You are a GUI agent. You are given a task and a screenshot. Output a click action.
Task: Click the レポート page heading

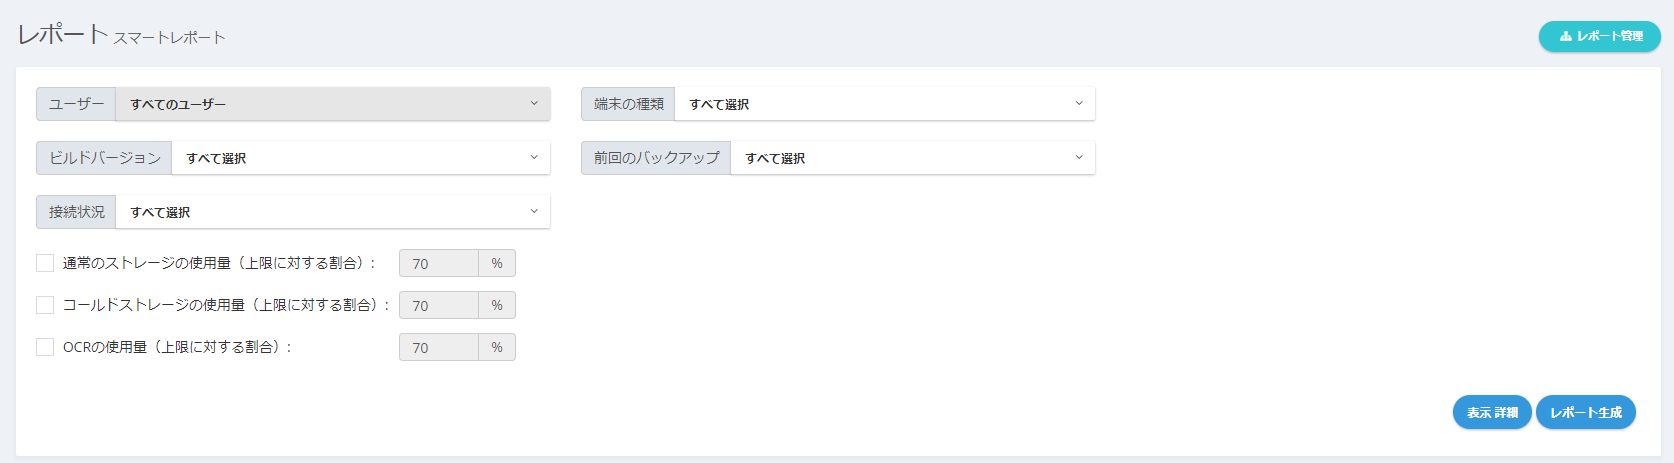coord(62,33)
